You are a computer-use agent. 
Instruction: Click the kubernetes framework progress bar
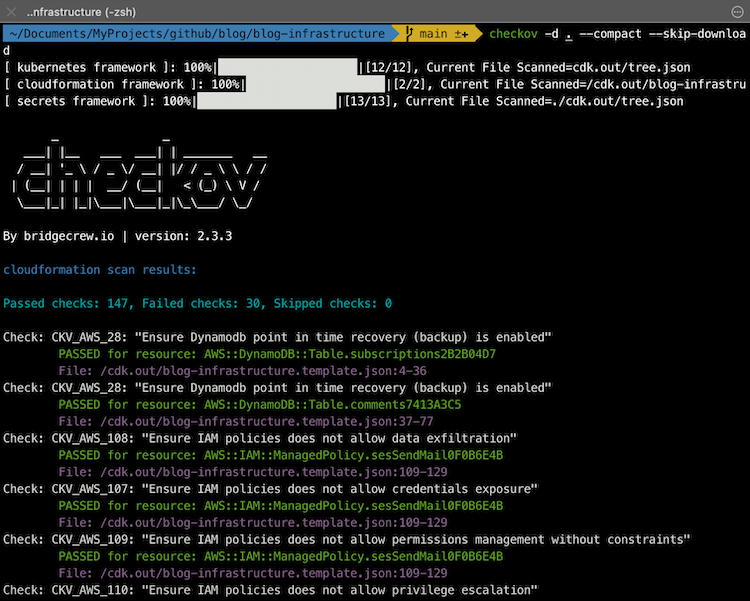(x=287, y=67)
